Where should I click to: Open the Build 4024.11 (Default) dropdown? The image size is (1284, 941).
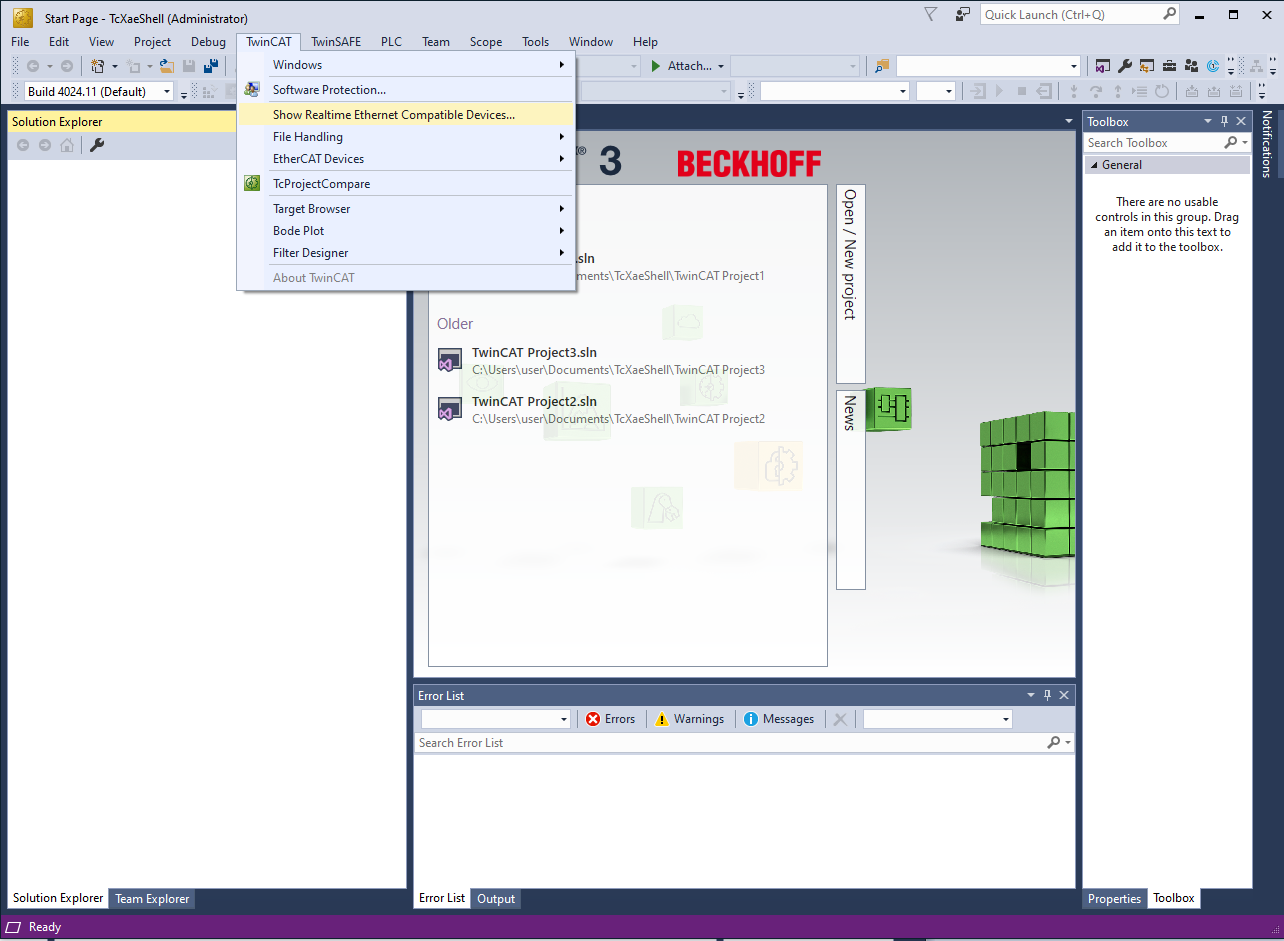167,92
